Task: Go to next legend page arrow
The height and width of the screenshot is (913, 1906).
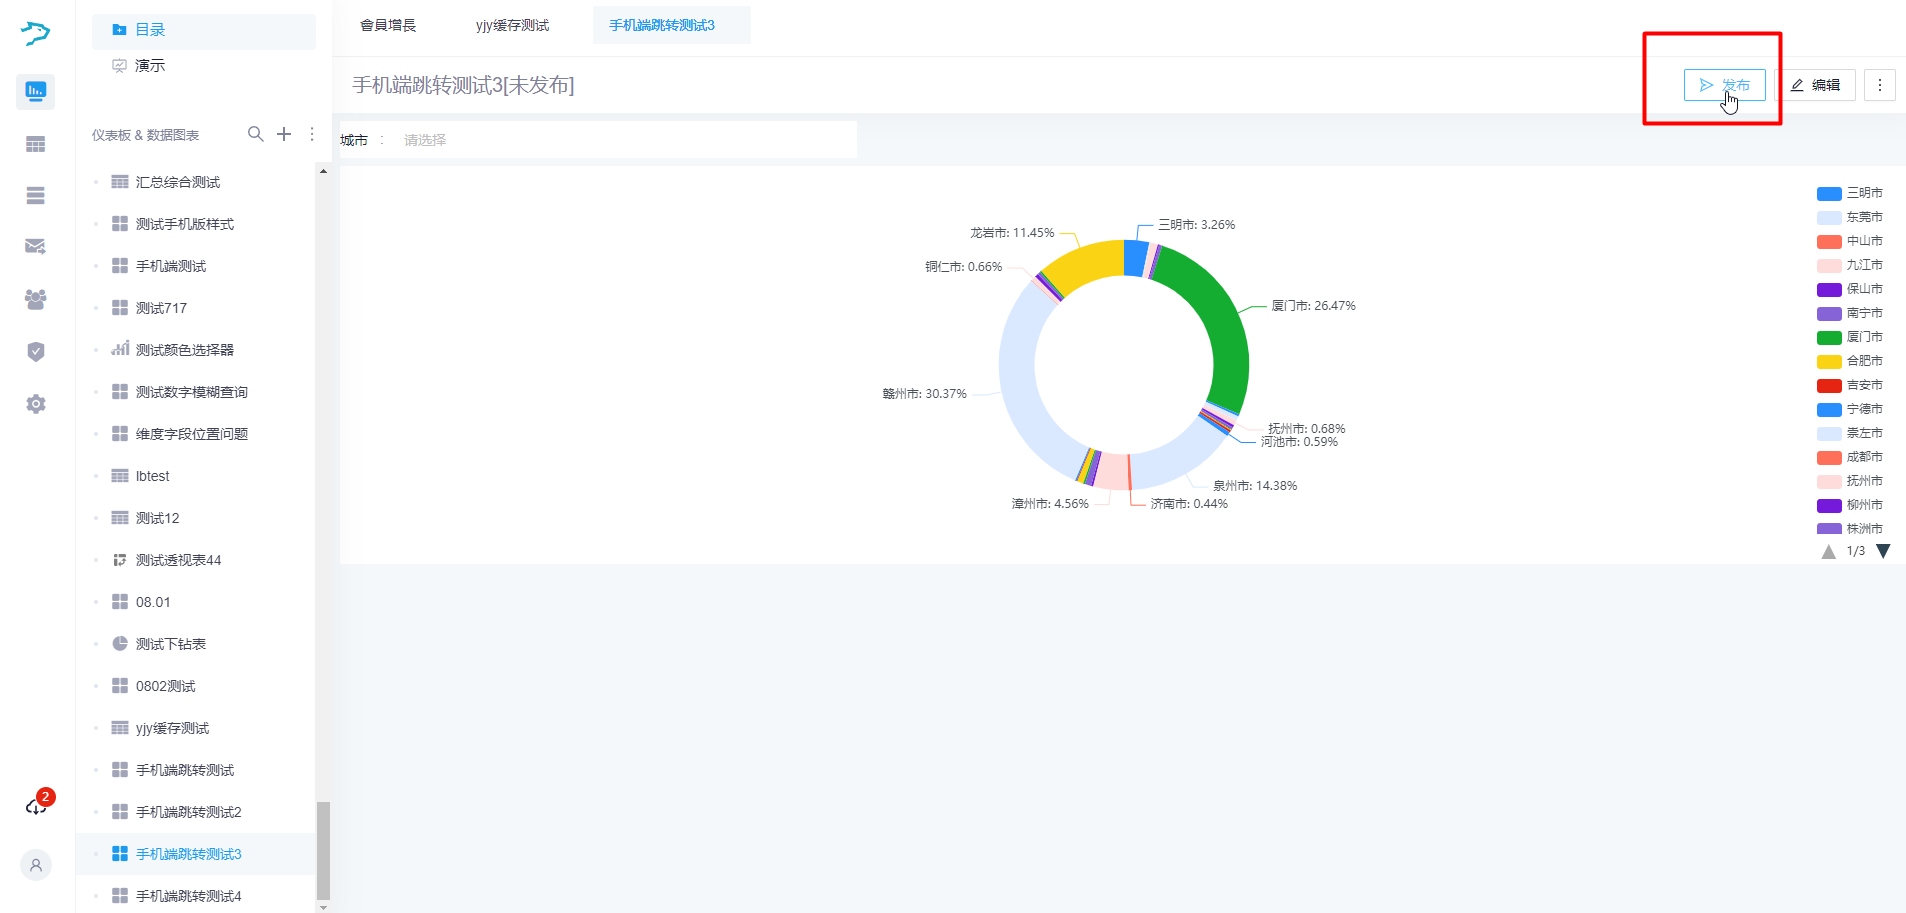Action: click(x=1884, y=551)
